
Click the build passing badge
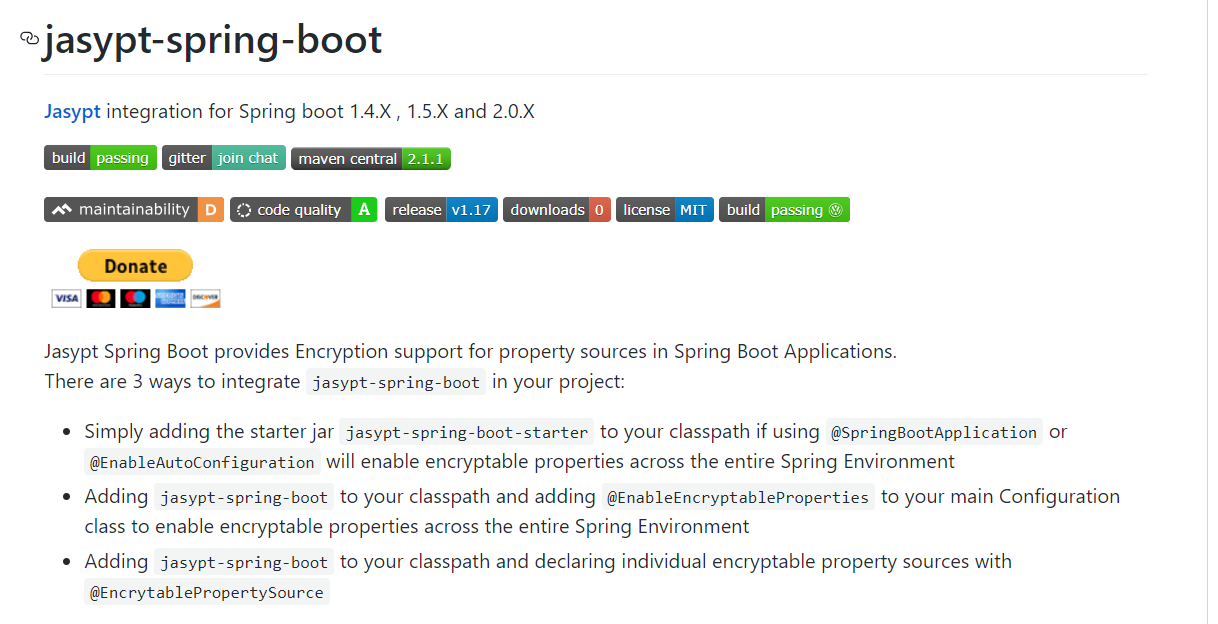100,158
